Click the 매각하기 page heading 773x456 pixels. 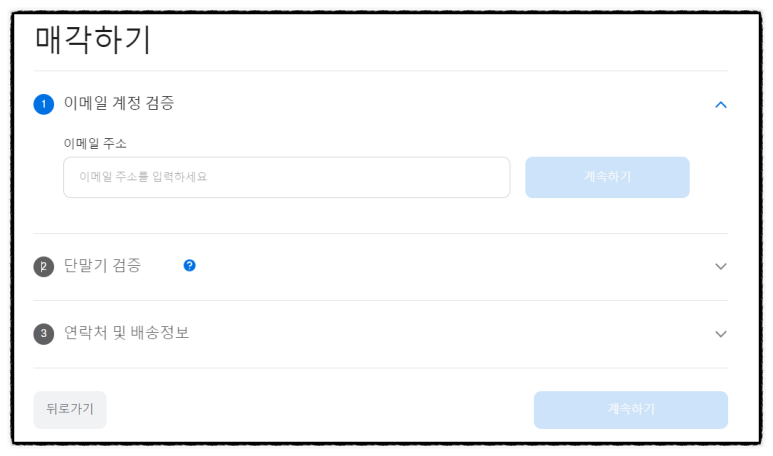coord(93,39)
